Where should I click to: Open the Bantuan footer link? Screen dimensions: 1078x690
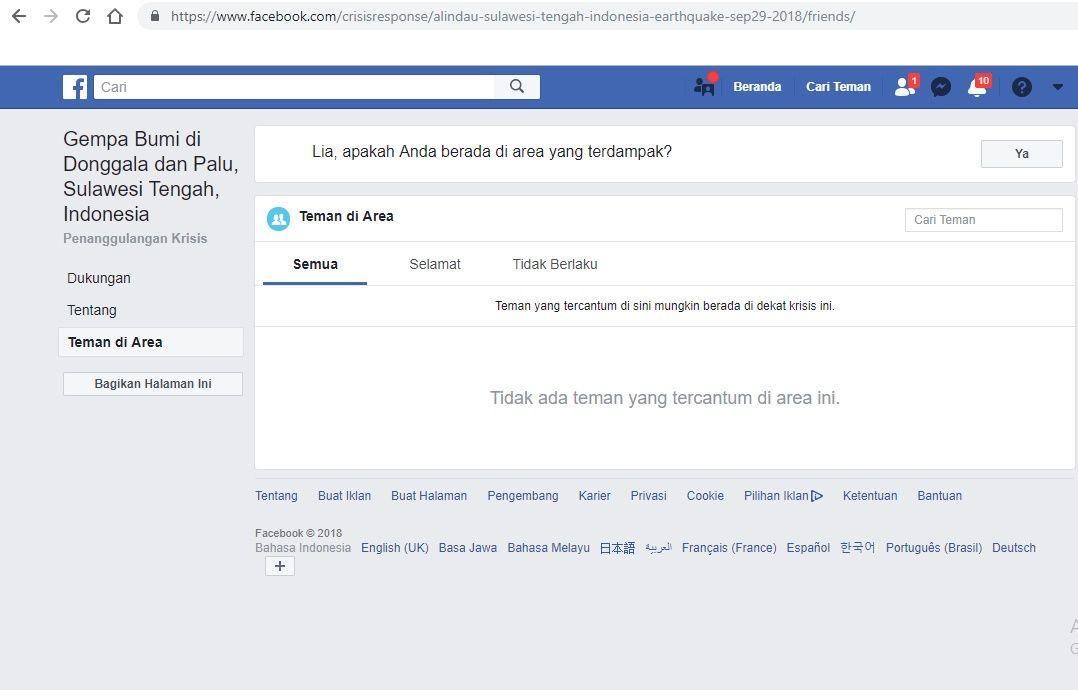coord(939,496)
